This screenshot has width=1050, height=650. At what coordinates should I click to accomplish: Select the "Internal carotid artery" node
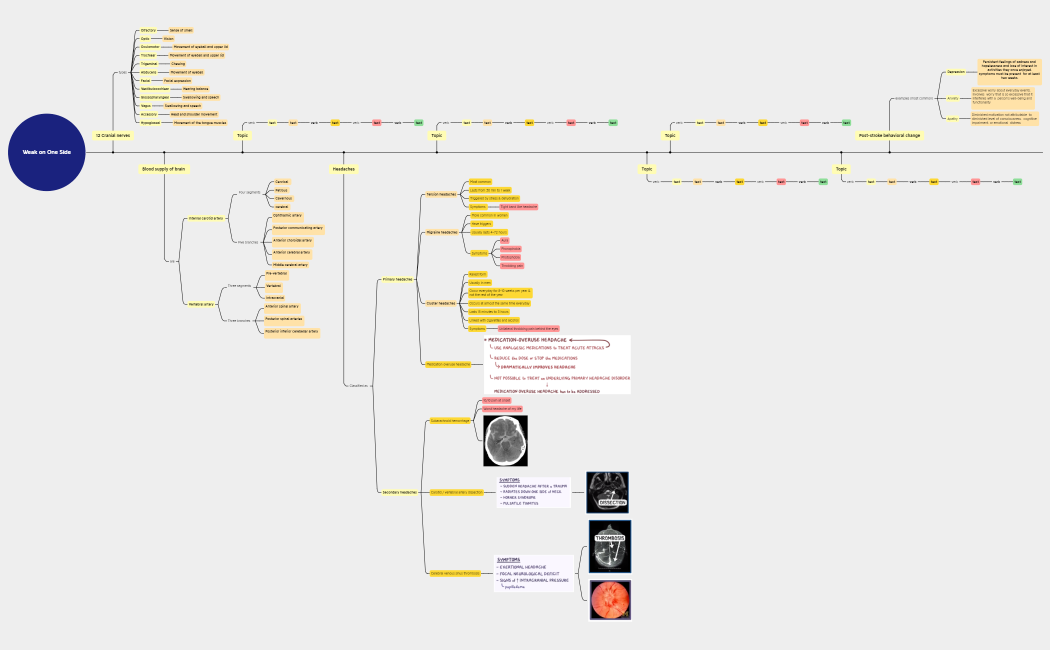[x=206, y=218]
